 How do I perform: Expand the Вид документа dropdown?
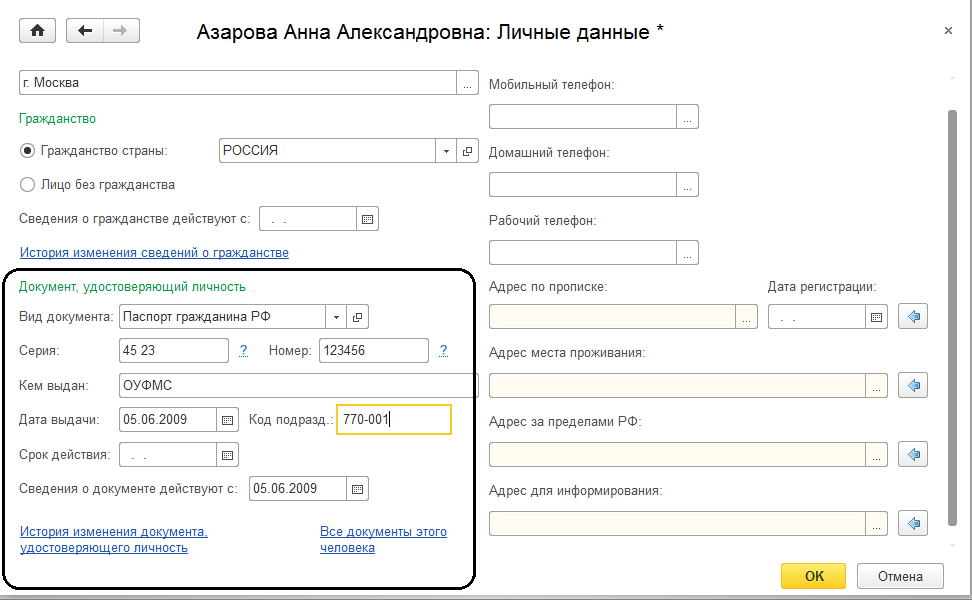pyautogui.click(x=336, y=317)
